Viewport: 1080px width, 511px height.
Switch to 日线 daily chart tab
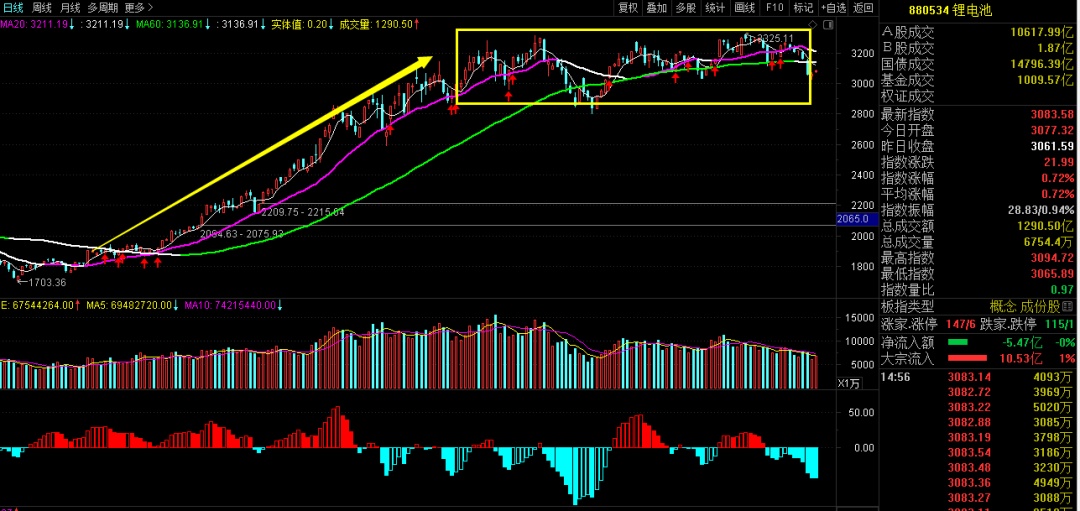pos(13,7)
